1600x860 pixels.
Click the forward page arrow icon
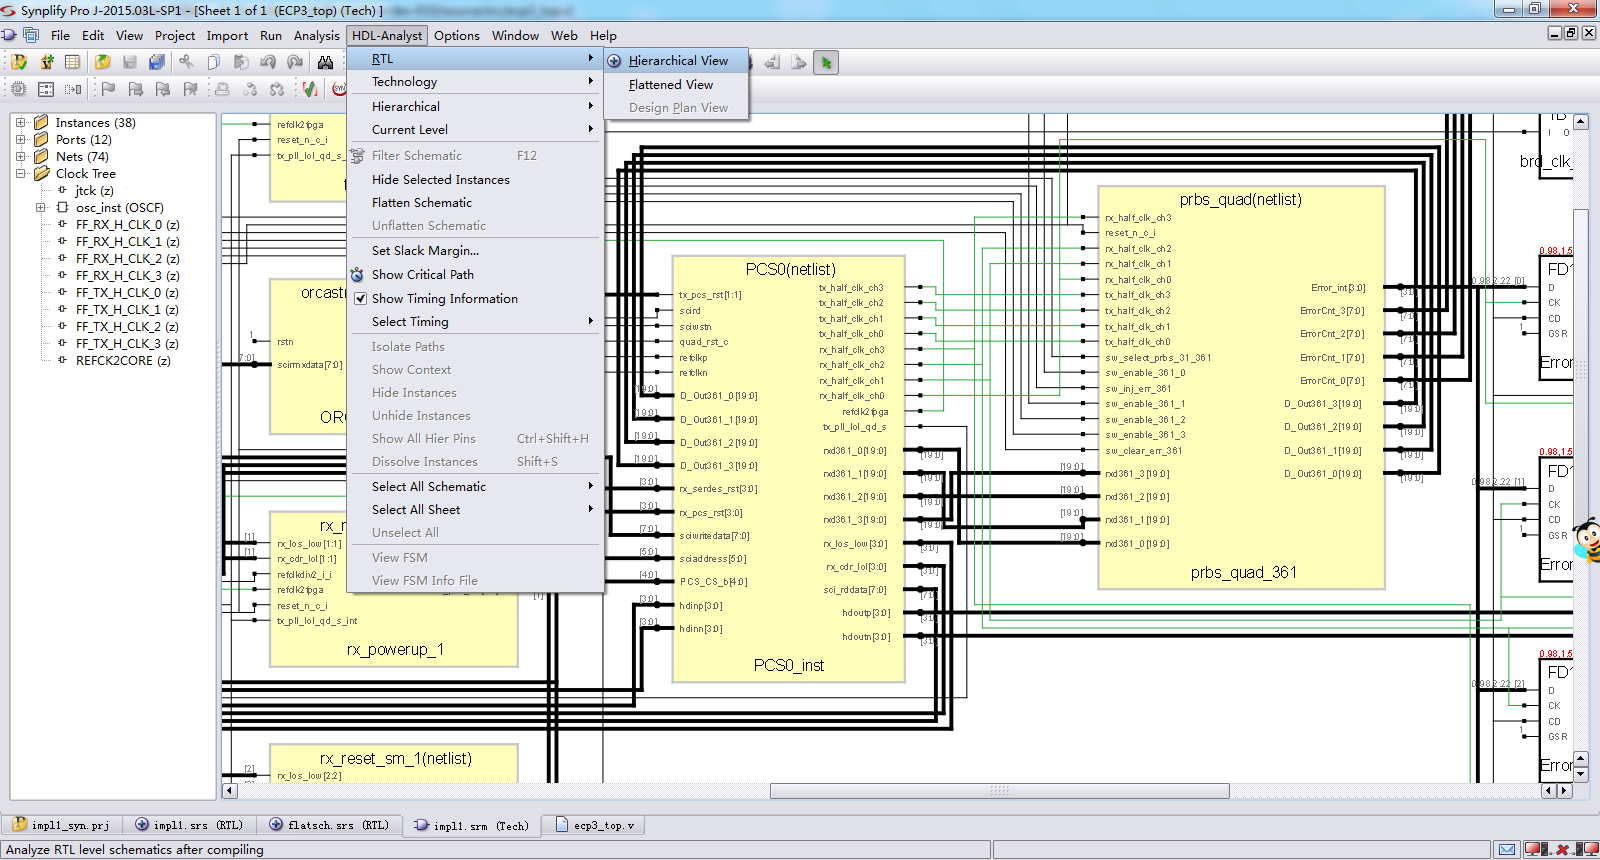pos(798,62)
